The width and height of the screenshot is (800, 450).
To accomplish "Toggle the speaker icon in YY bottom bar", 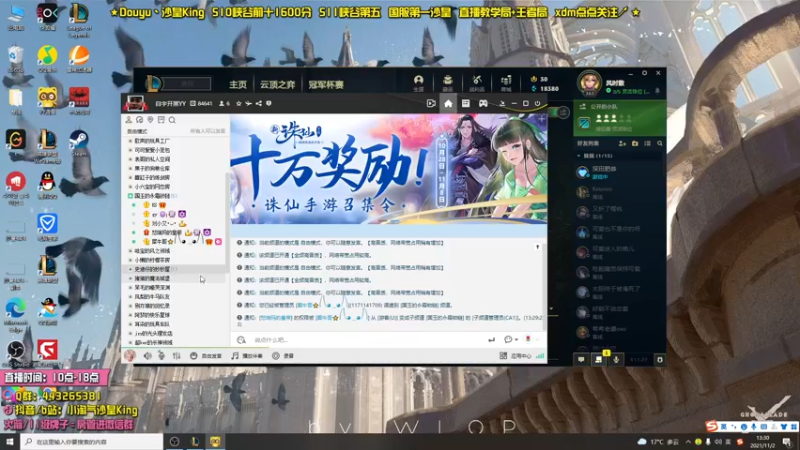I will click(x=147, y=356).
